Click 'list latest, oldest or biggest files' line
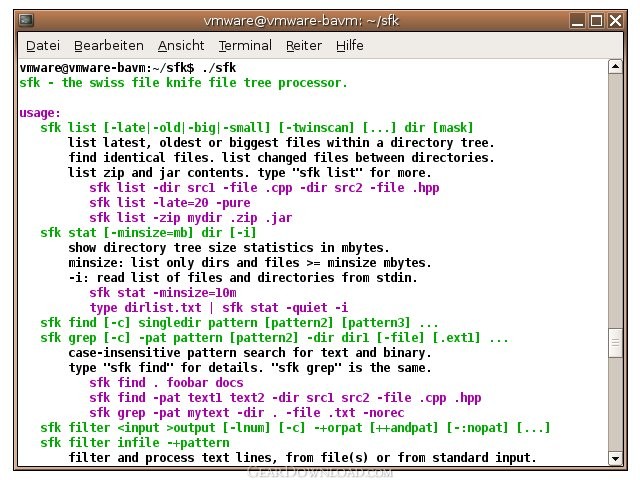Viewport: 640px width, 480px height. tap(281, 143)
